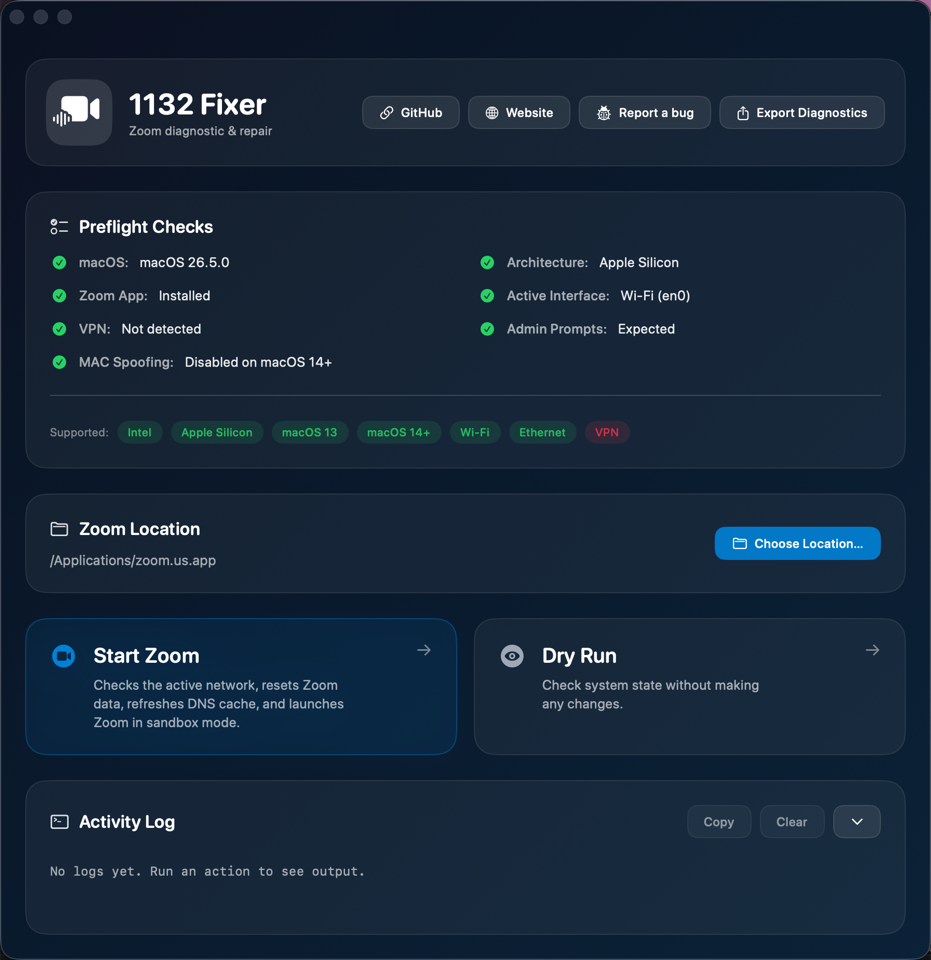Click Export Diagnostics button
Screen dimensions: 931x960
coord(802,113)
